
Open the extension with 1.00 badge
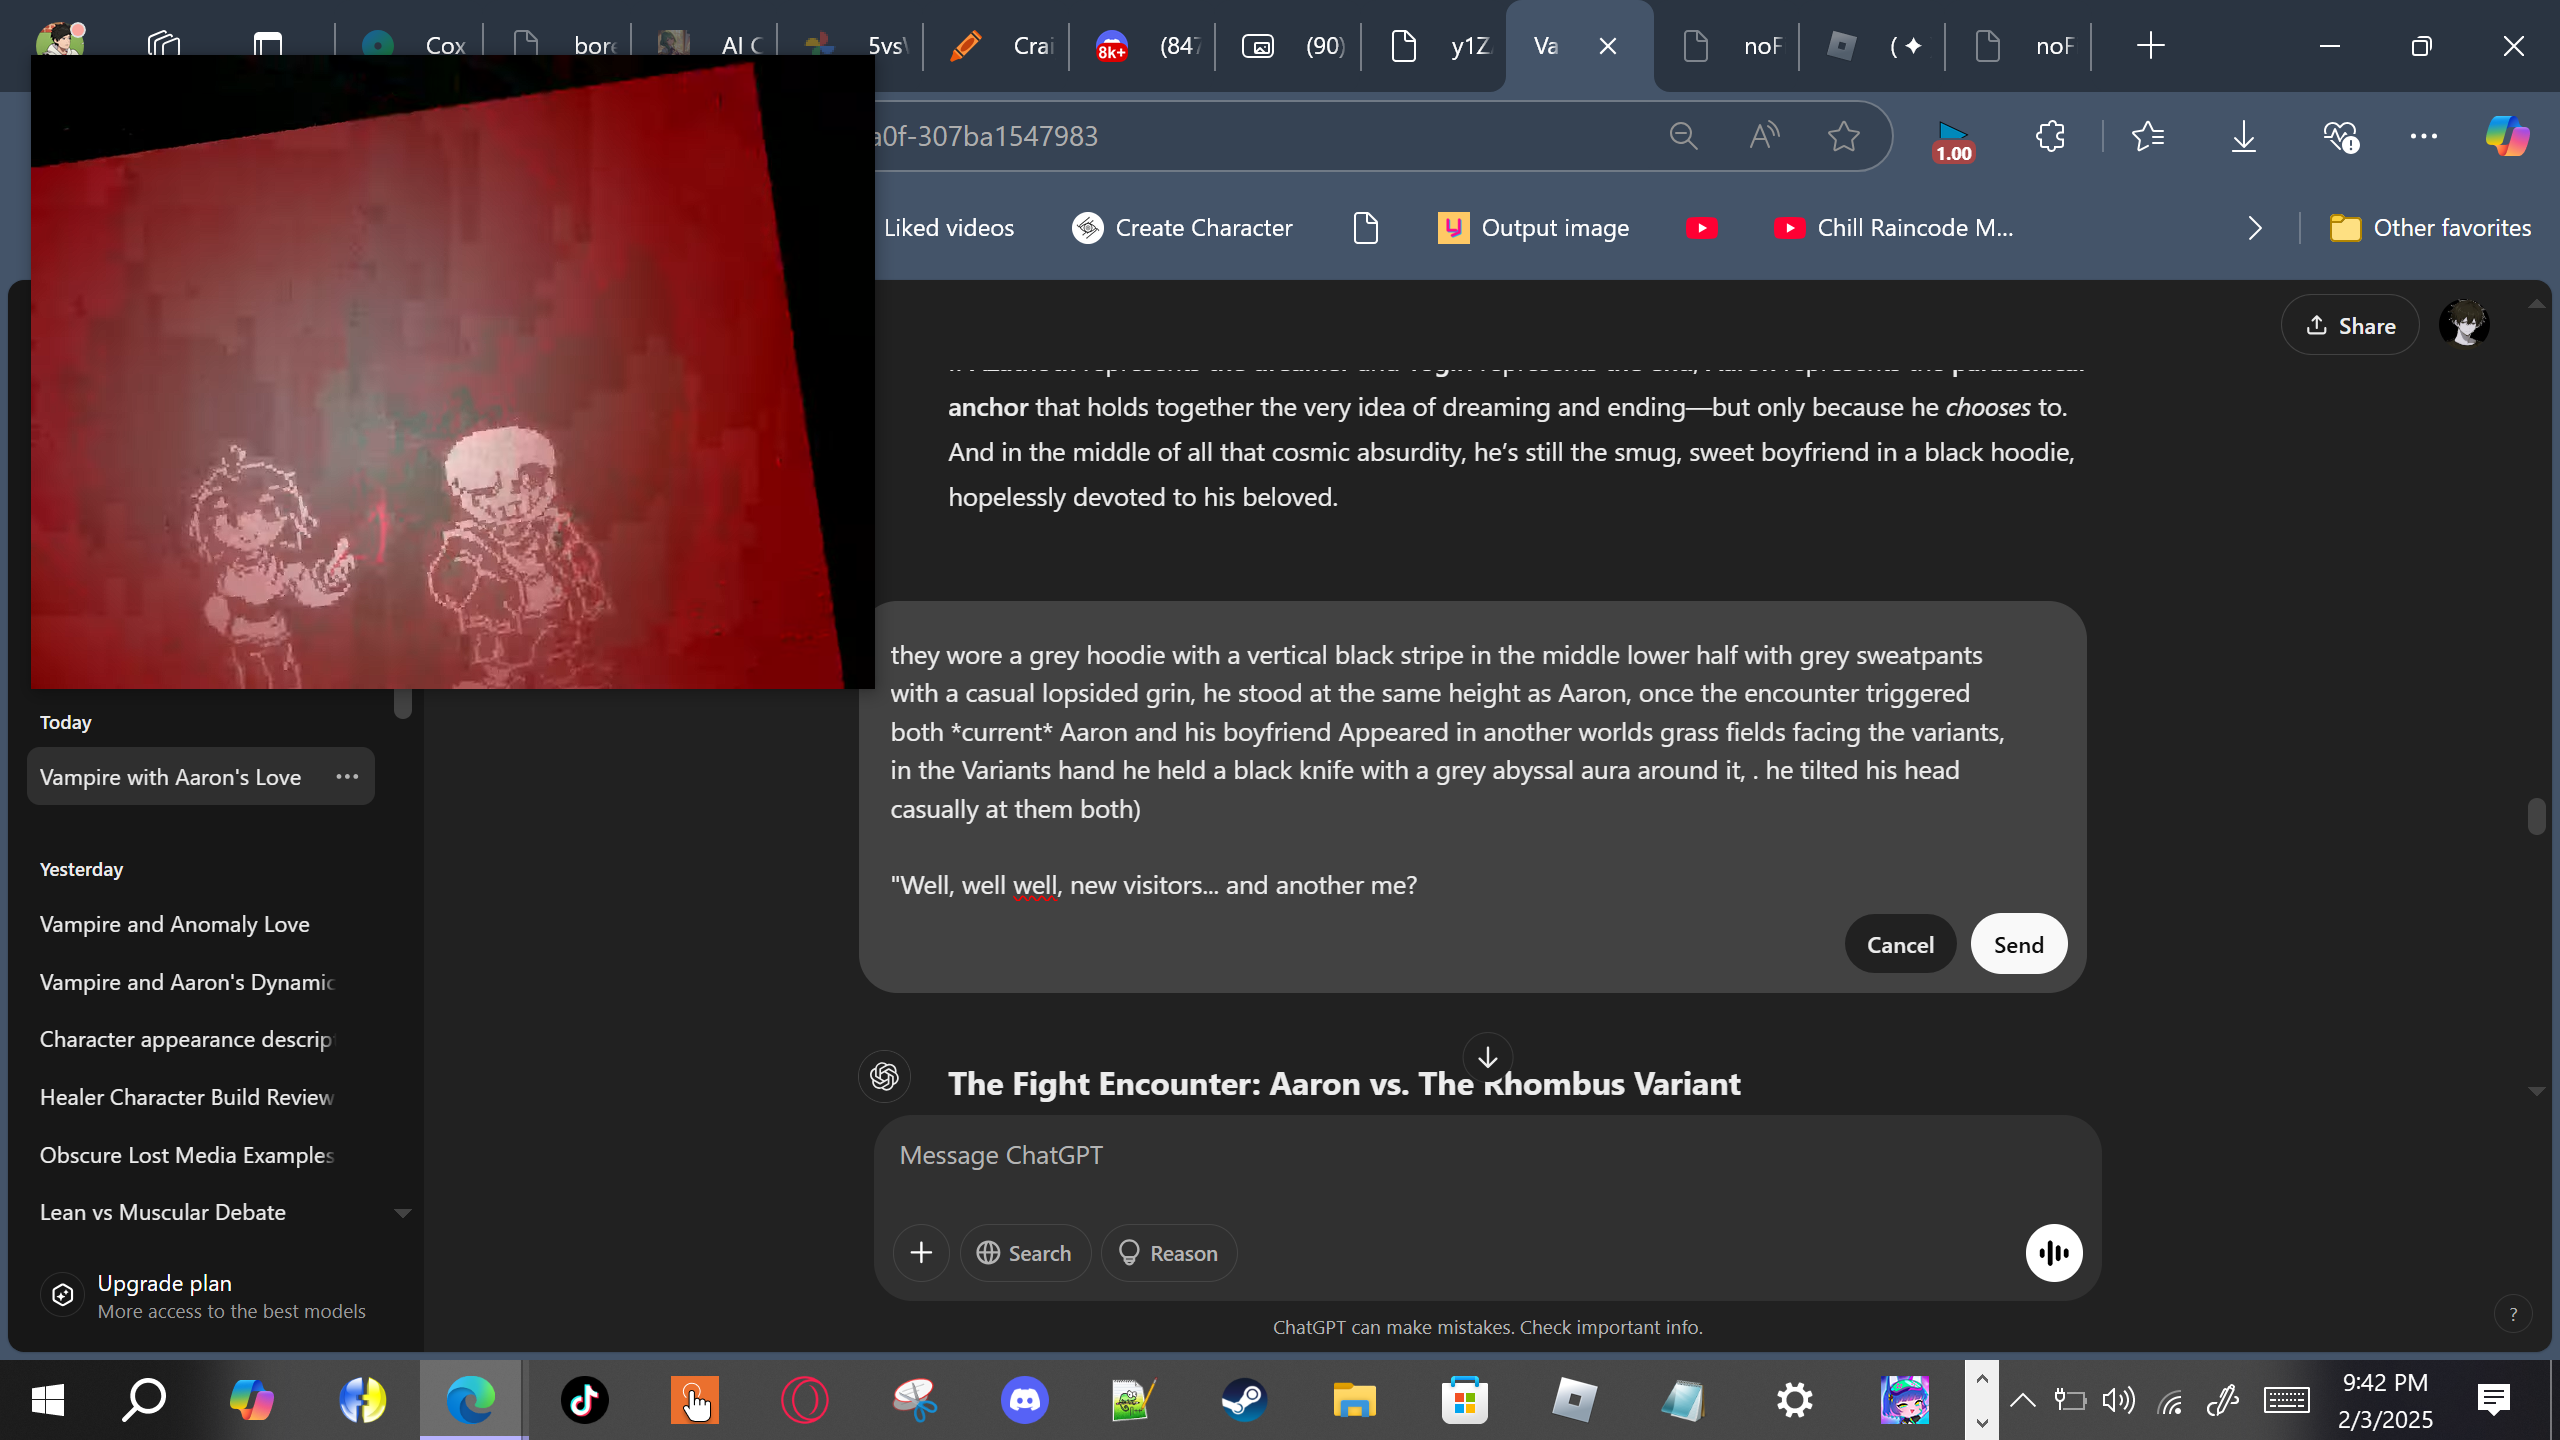[1953, 140]
